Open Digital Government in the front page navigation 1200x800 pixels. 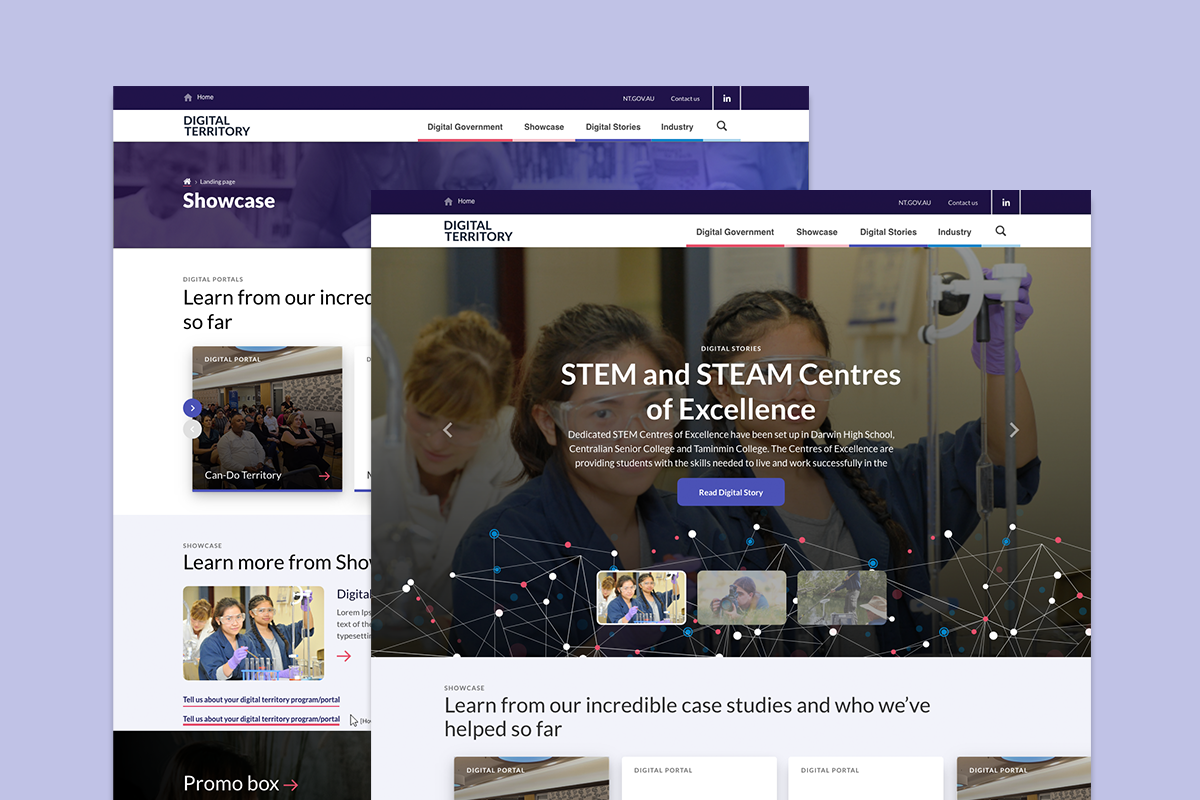735,232
